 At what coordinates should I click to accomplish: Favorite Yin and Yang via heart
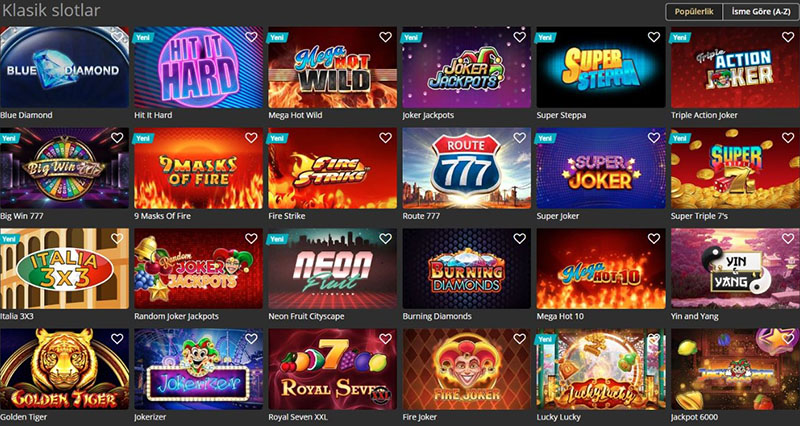tap(788, 238)
